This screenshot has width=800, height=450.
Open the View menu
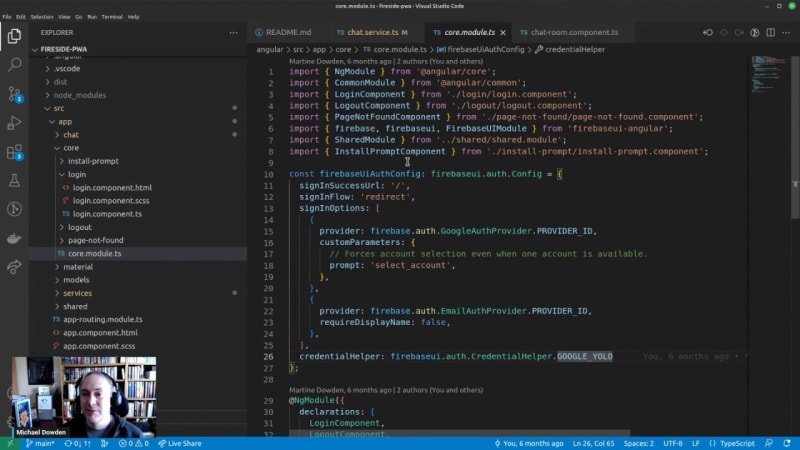click(64, 17)
